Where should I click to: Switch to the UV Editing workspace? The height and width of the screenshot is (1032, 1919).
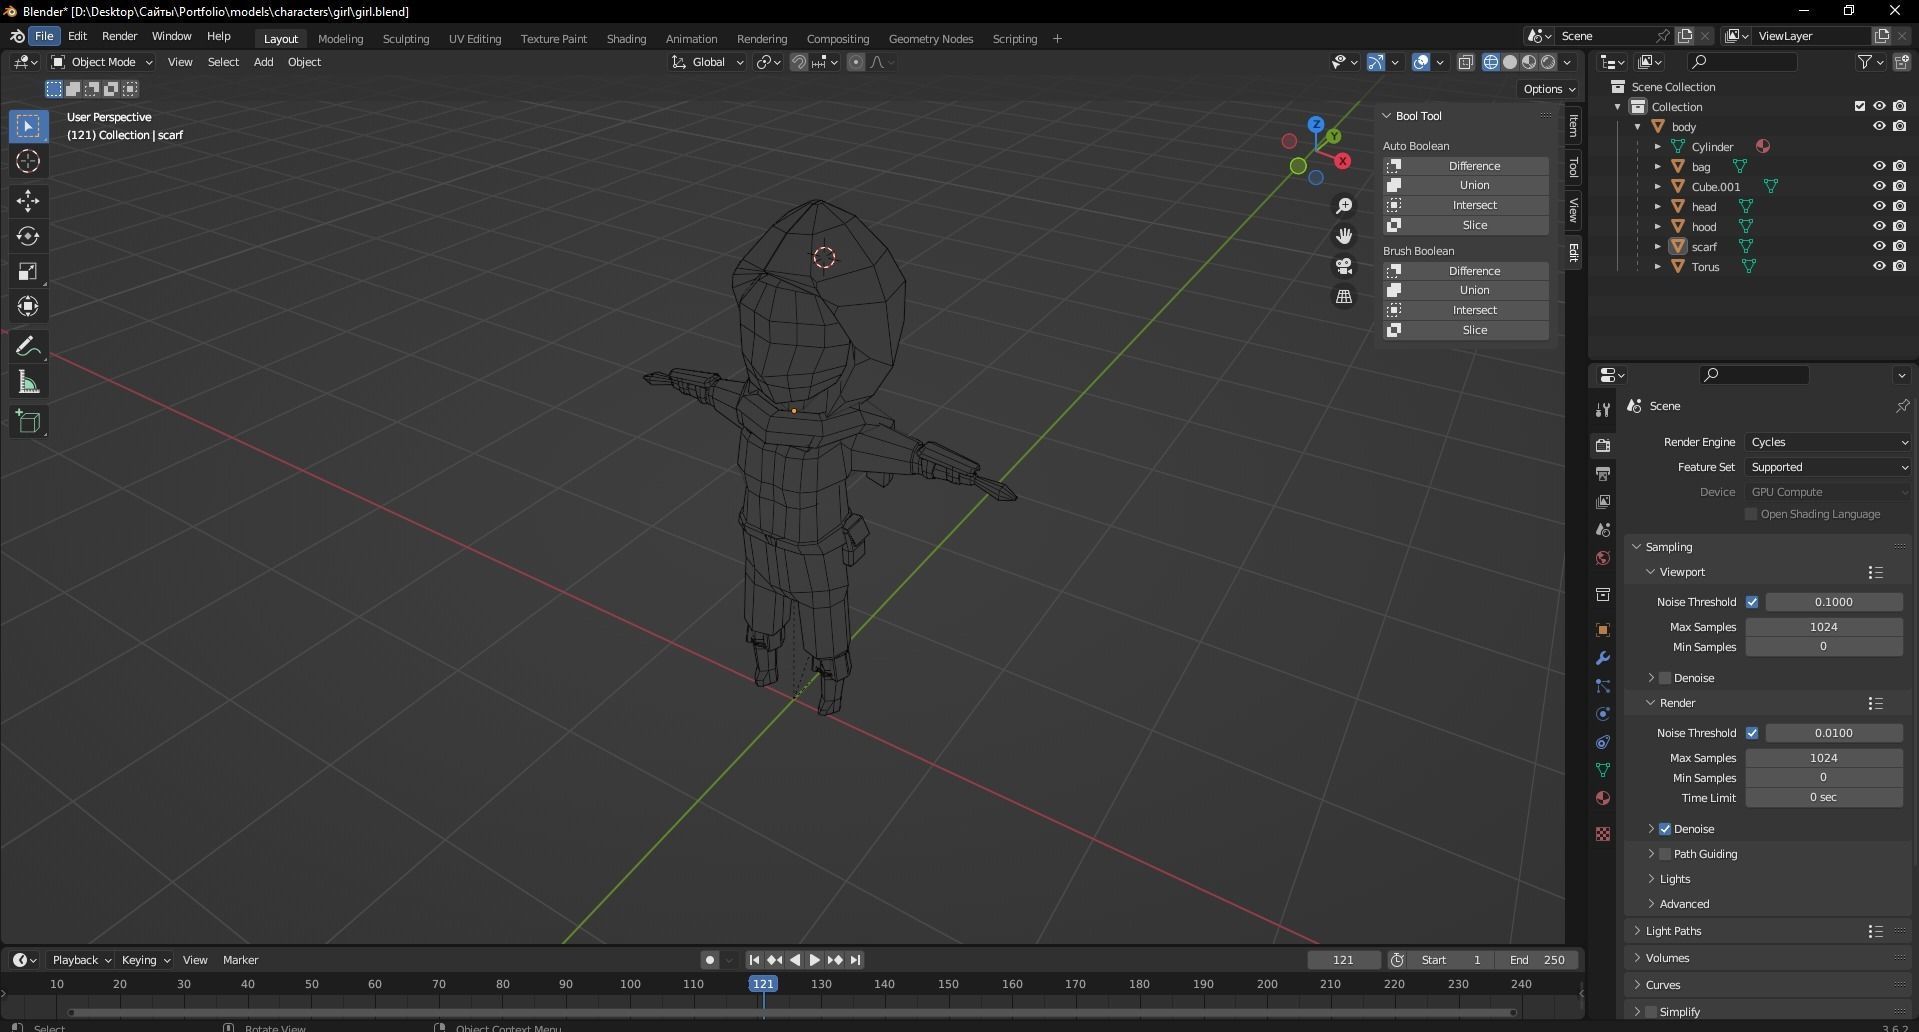coord(474,39)
